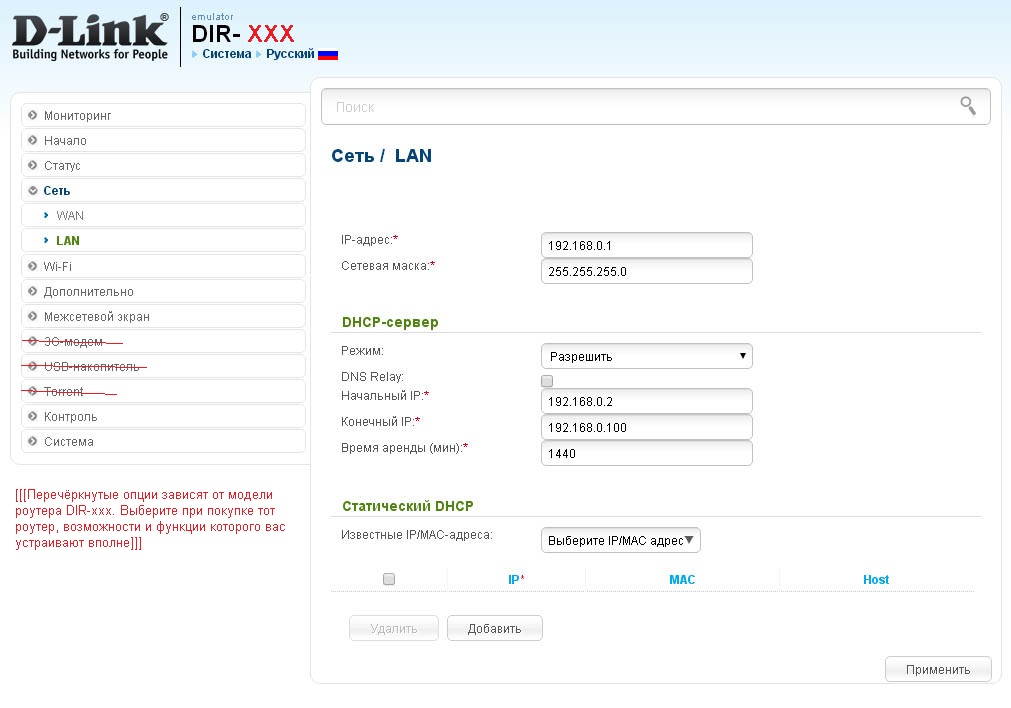1011x708 pixels.
Task: Open the Wi-Fi menu item
Action: coord(163,266)
